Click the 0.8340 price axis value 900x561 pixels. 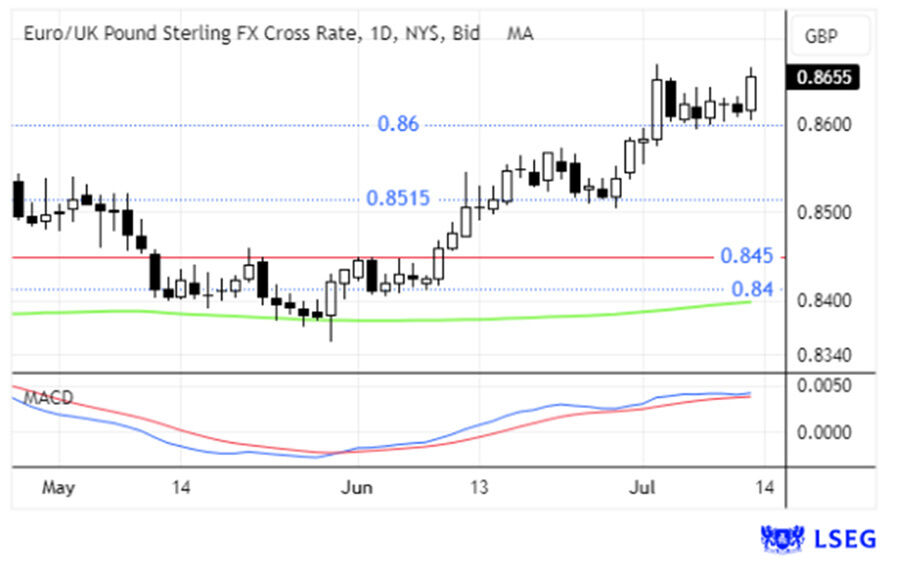(824, 355)
